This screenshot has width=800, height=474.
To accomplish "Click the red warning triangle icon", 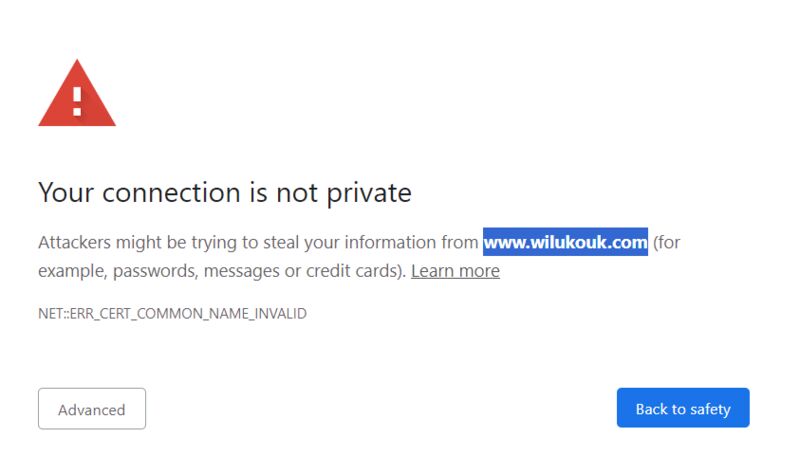I will (x=77, y=93).
